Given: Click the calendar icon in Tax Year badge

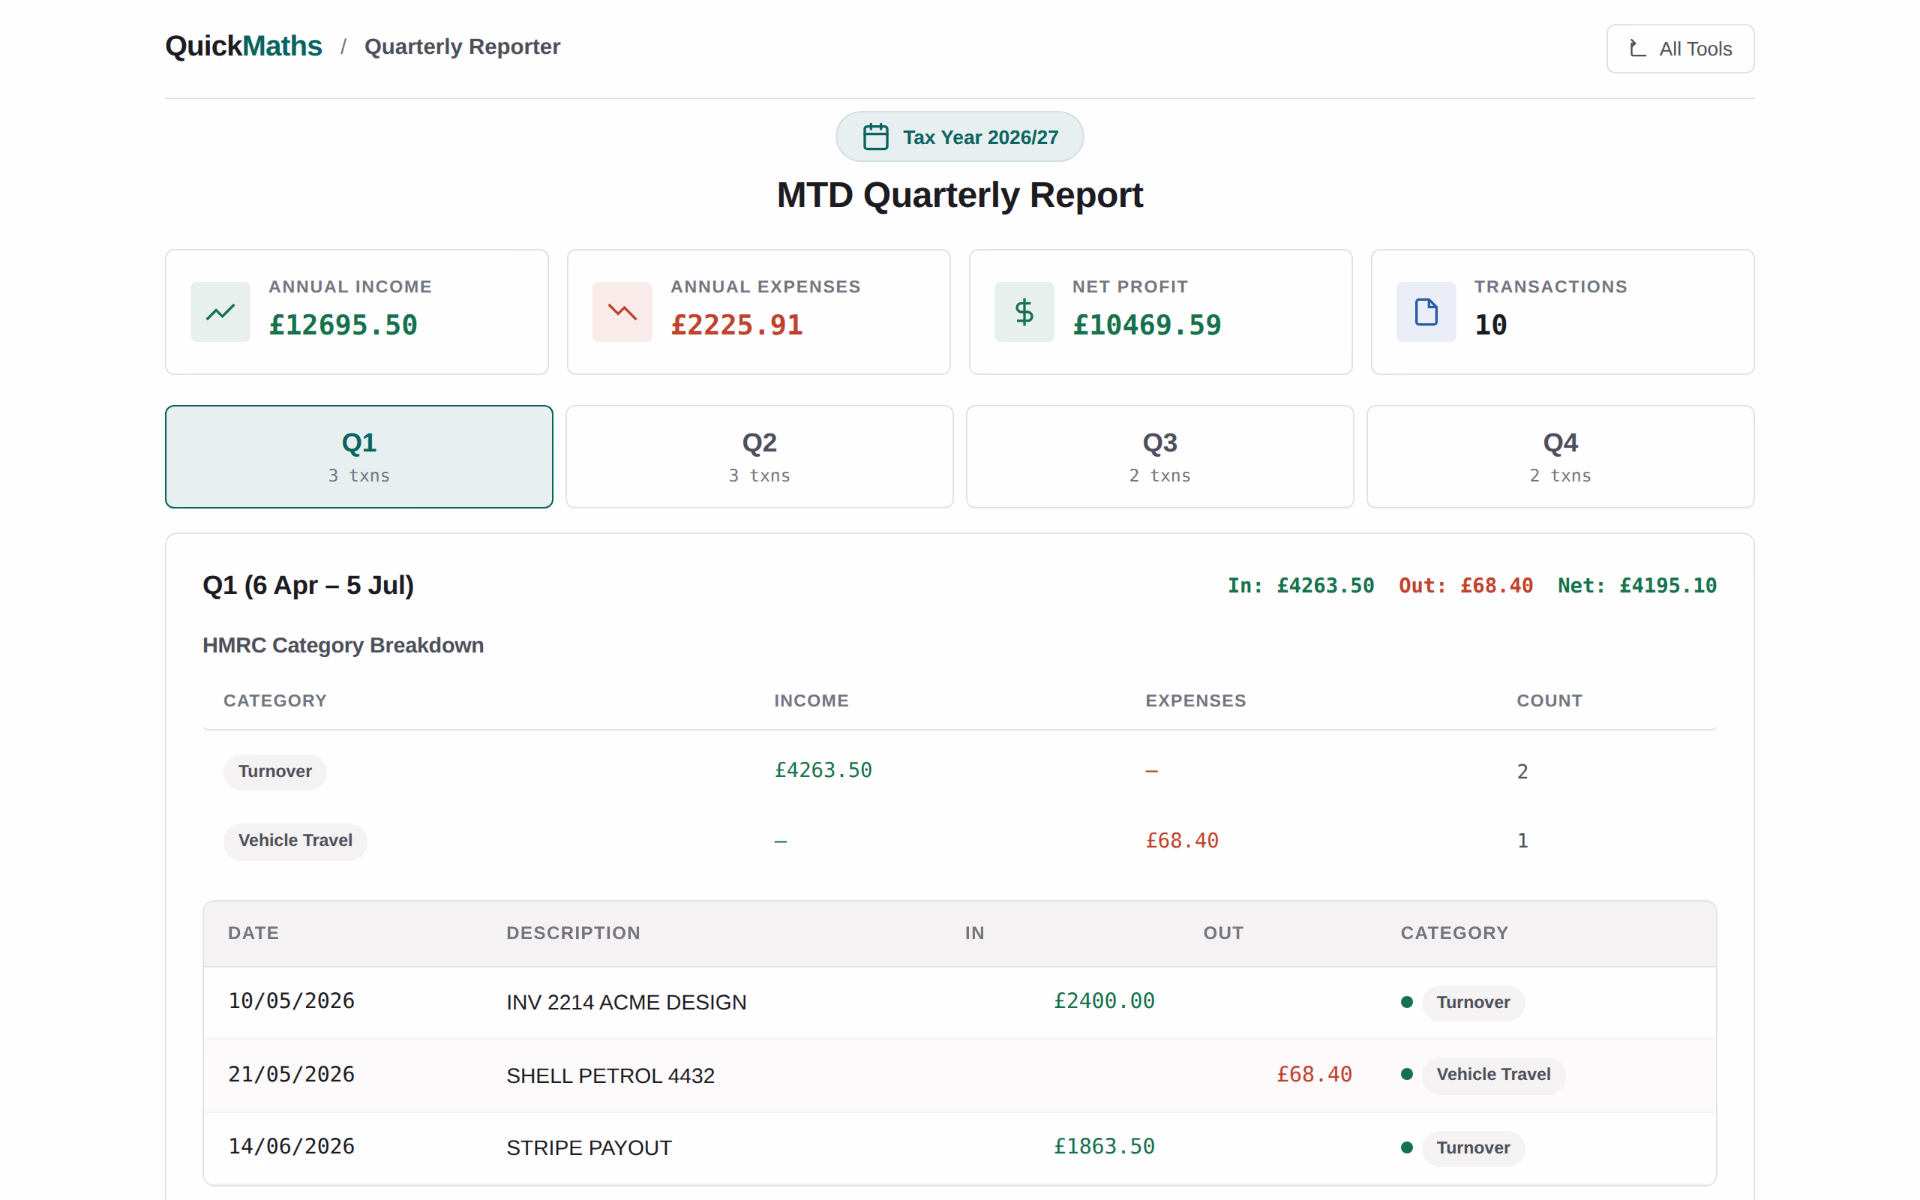Looking at the screenshot, I should pyautogui.click(x=876, y=137).
